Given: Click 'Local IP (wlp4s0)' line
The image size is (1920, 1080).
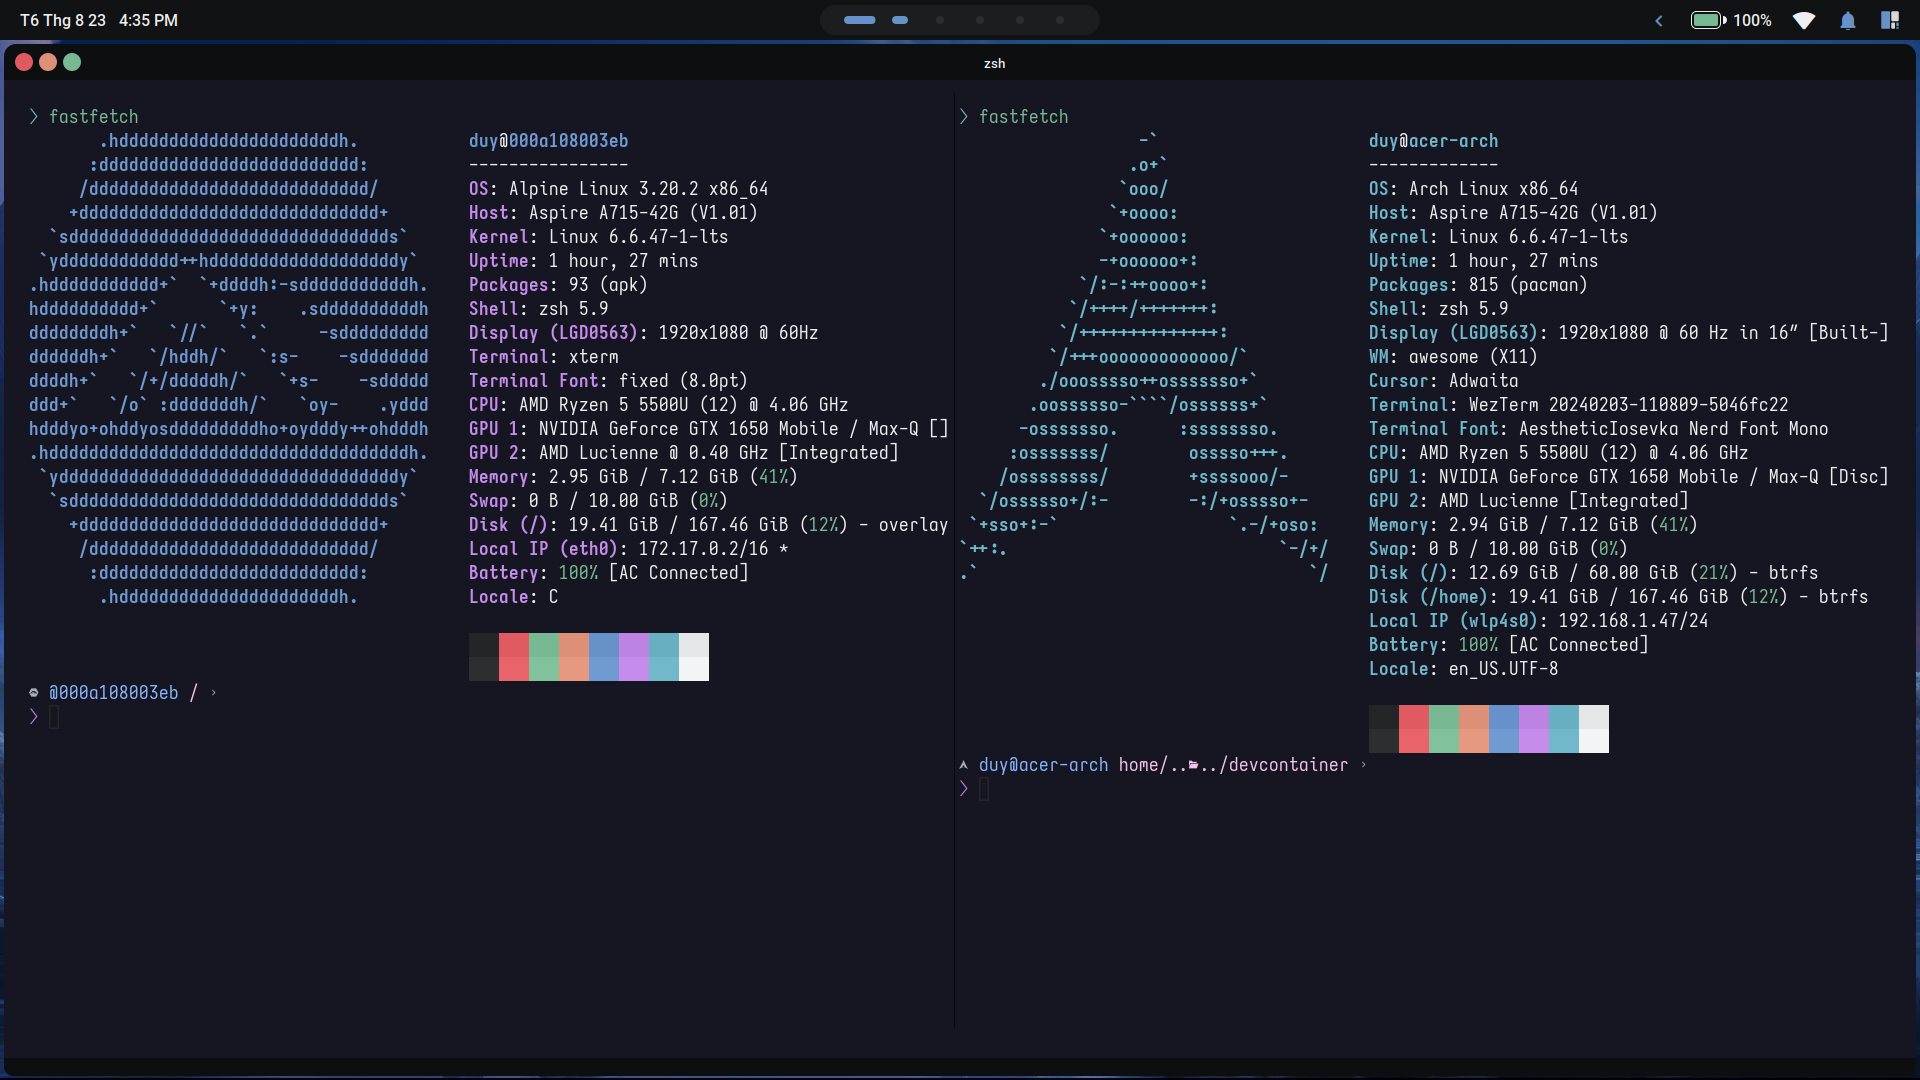Looking at the screenshot, I should (x=1539, y=621).
